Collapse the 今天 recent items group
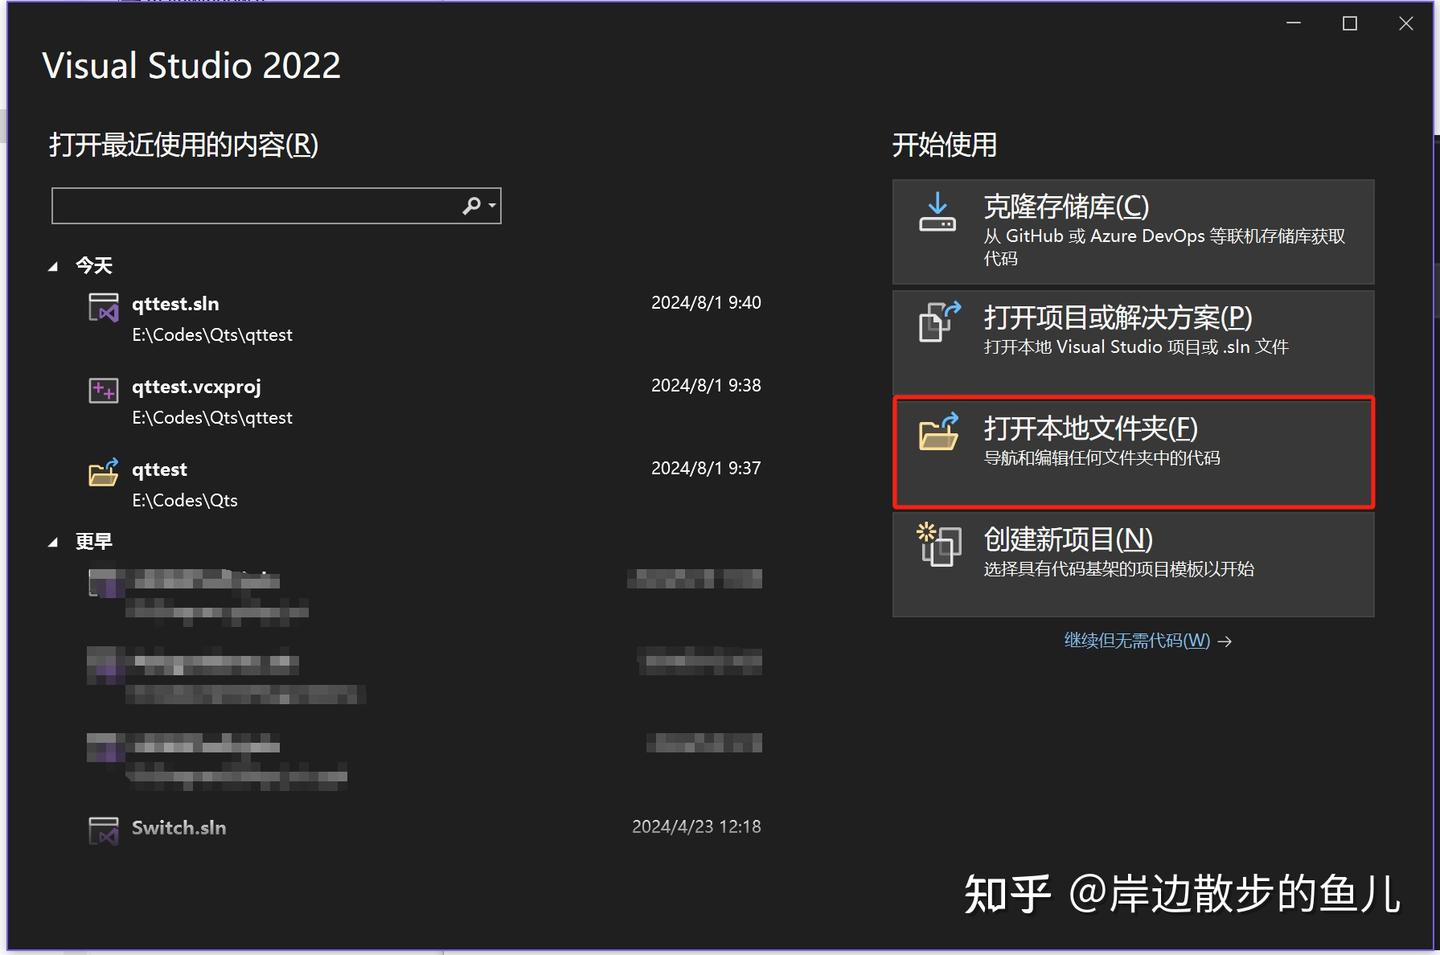Screen dimensions: 1440x955 click(x=55, y=265)
